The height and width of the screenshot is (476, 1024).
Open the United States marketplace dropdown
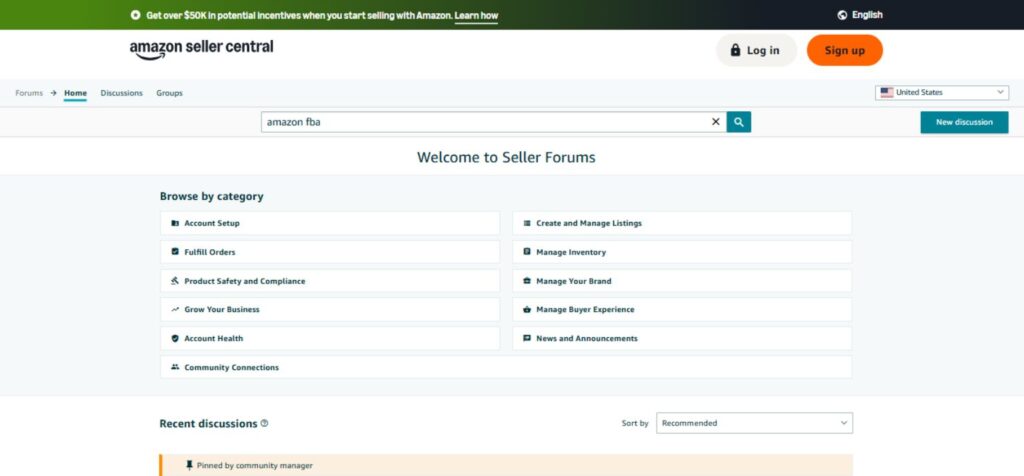942,93
